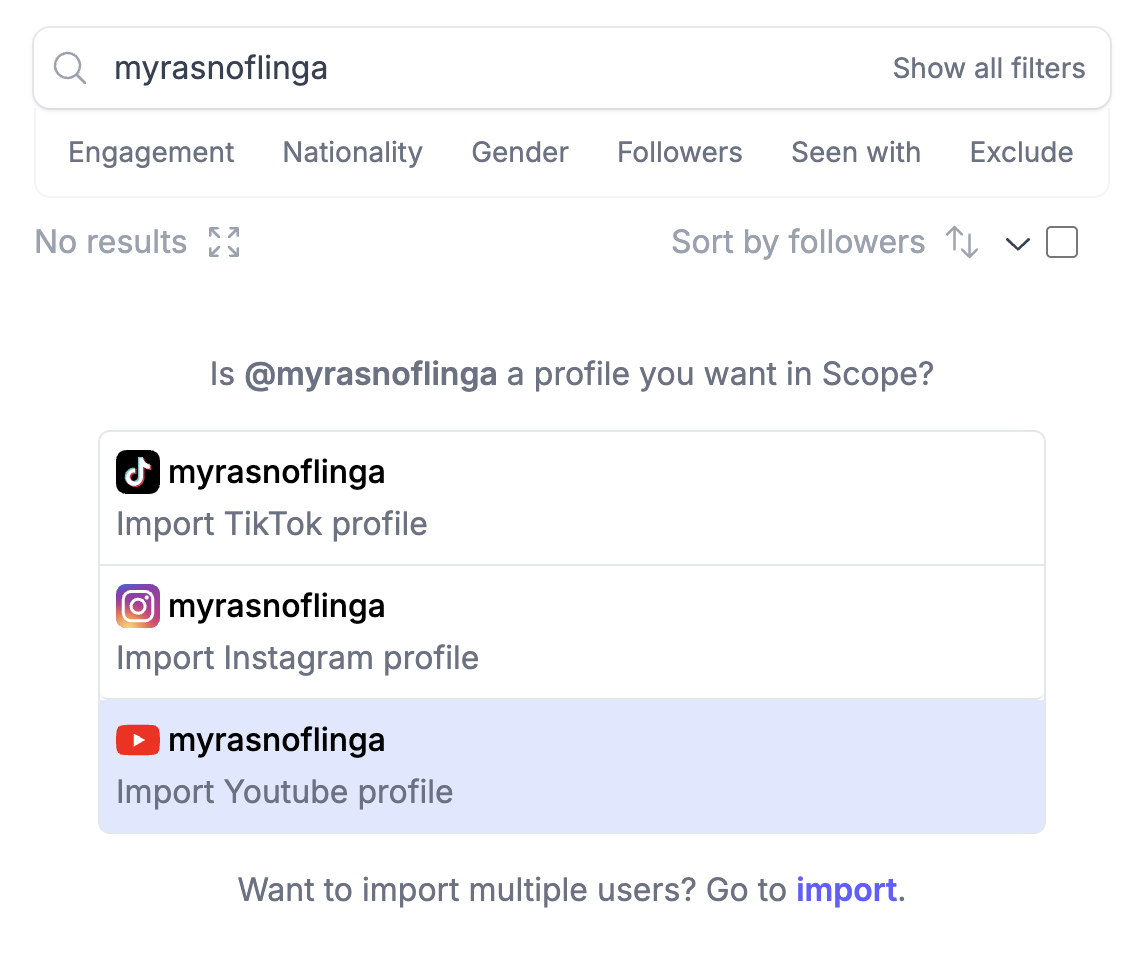1144x960 pixels.
Task: Open the Nationality filter
Action: 353,152
